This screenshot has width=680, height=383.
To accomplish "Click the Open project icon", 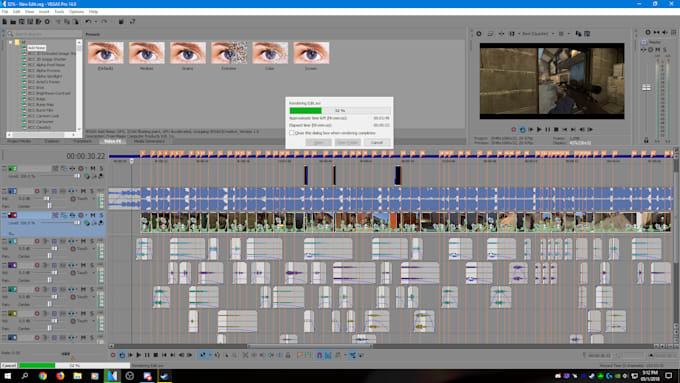I will pos(13,21).
